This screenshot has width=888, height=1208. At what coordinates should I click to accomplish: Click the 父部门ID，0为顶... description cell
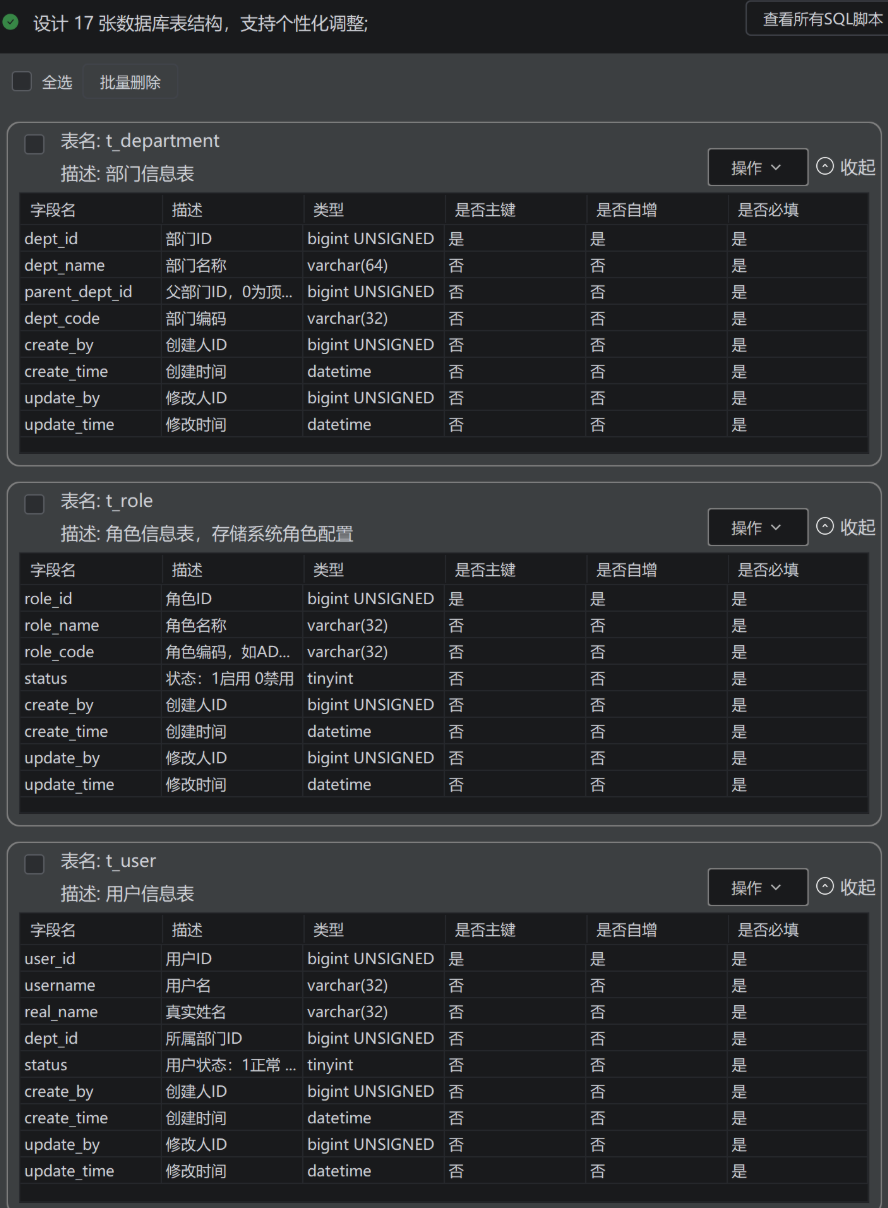230,292
